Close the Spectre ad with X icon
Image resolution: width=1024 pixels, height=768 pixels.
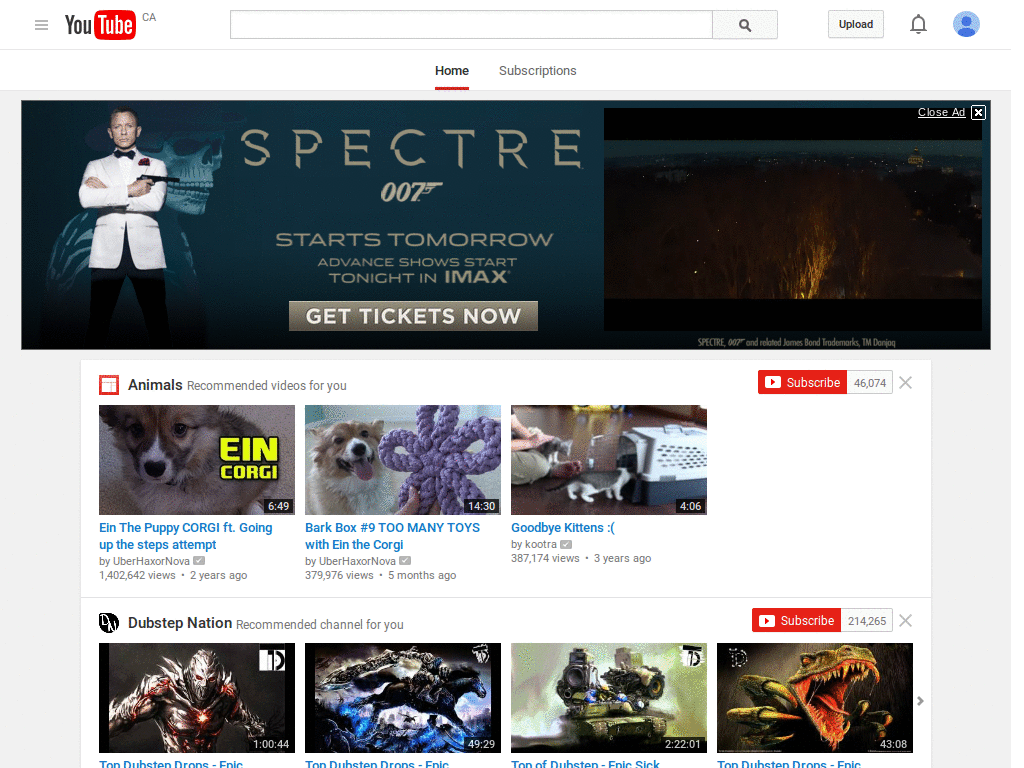point(978,112)
